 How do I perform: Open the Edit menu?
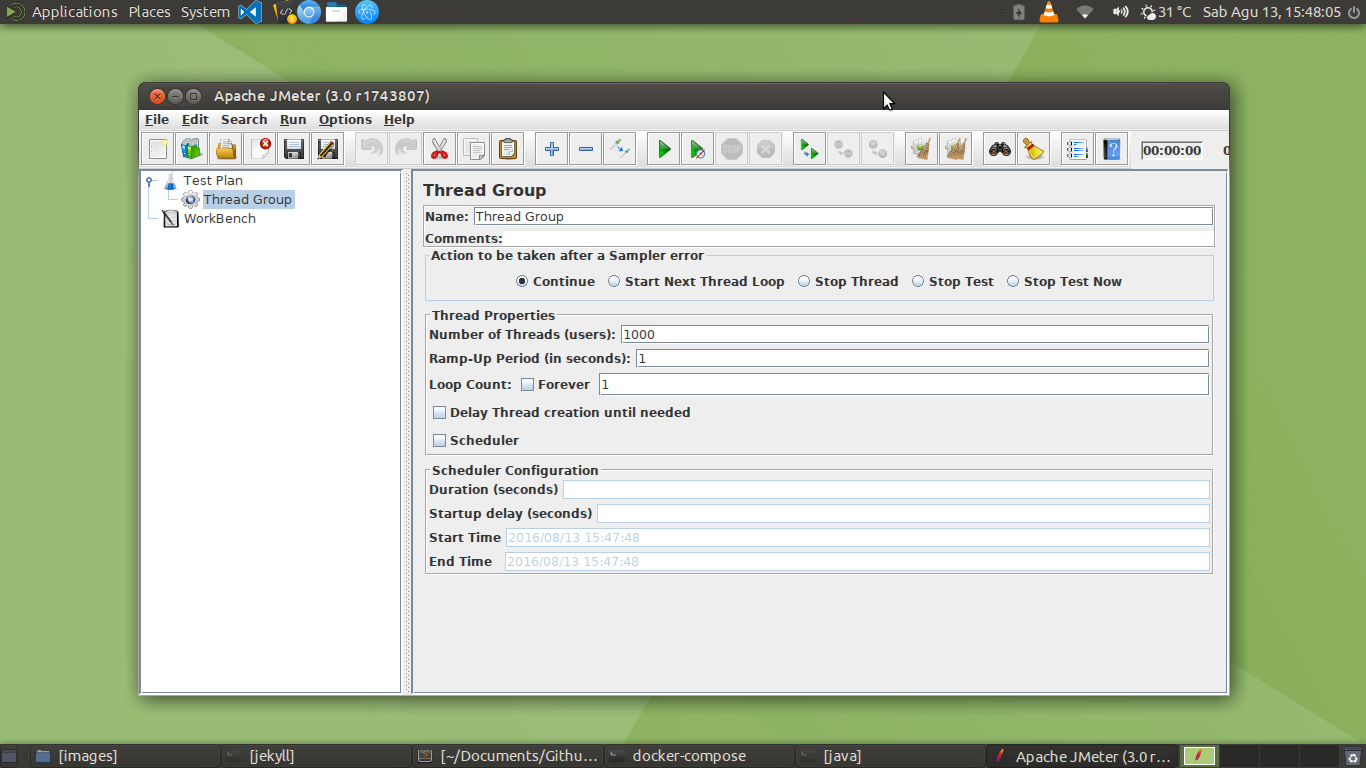[x=195, y=120]
